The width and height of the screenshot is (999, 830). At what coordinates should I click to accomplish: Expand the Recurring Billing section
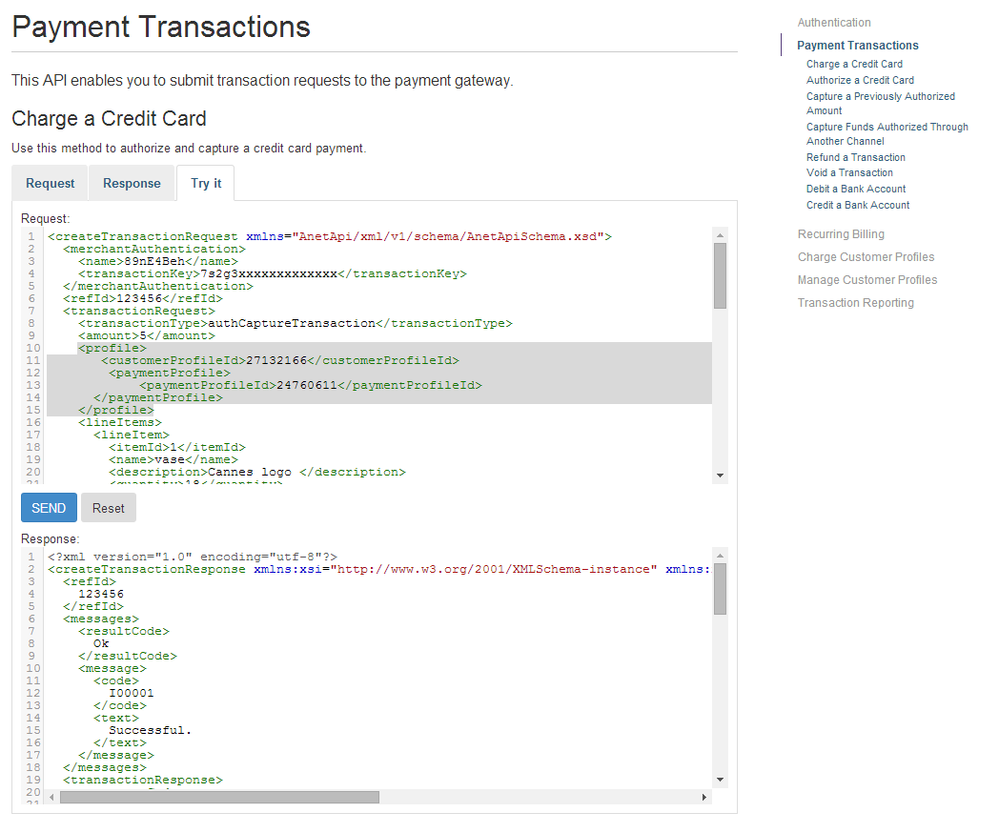(x=840, y=234)
